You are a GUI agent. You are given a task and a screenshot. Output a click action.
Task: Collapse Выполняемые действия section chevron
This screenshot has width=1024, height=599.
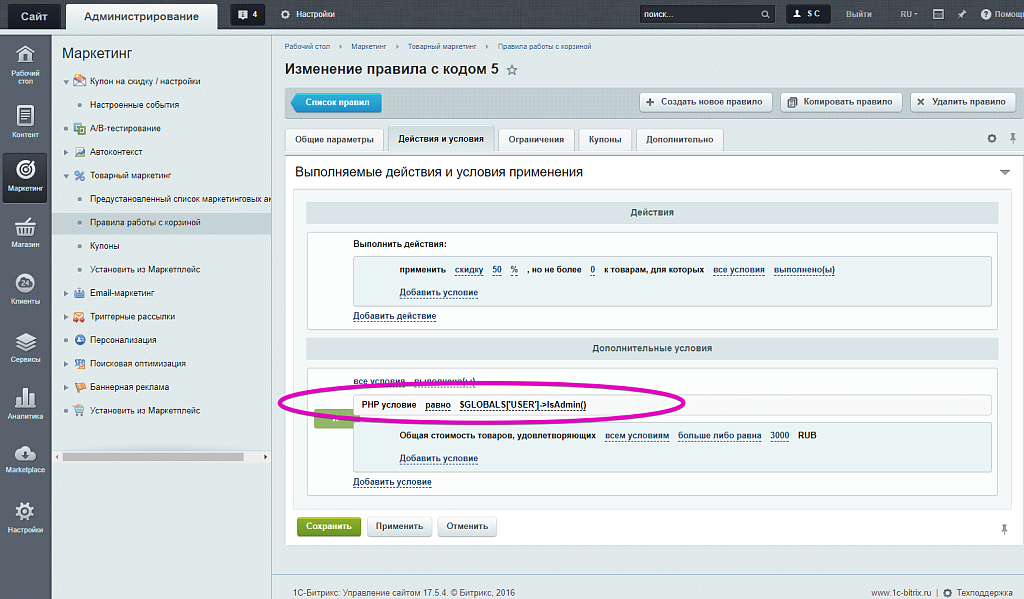click(x=1004, y=171)
